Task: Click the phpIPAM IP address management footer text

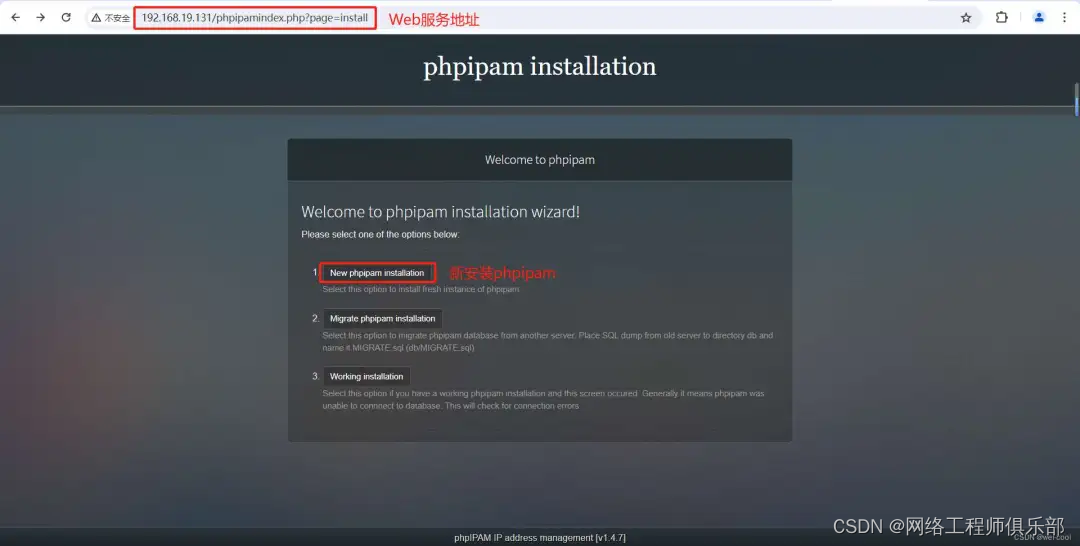Action: [539, 538]
